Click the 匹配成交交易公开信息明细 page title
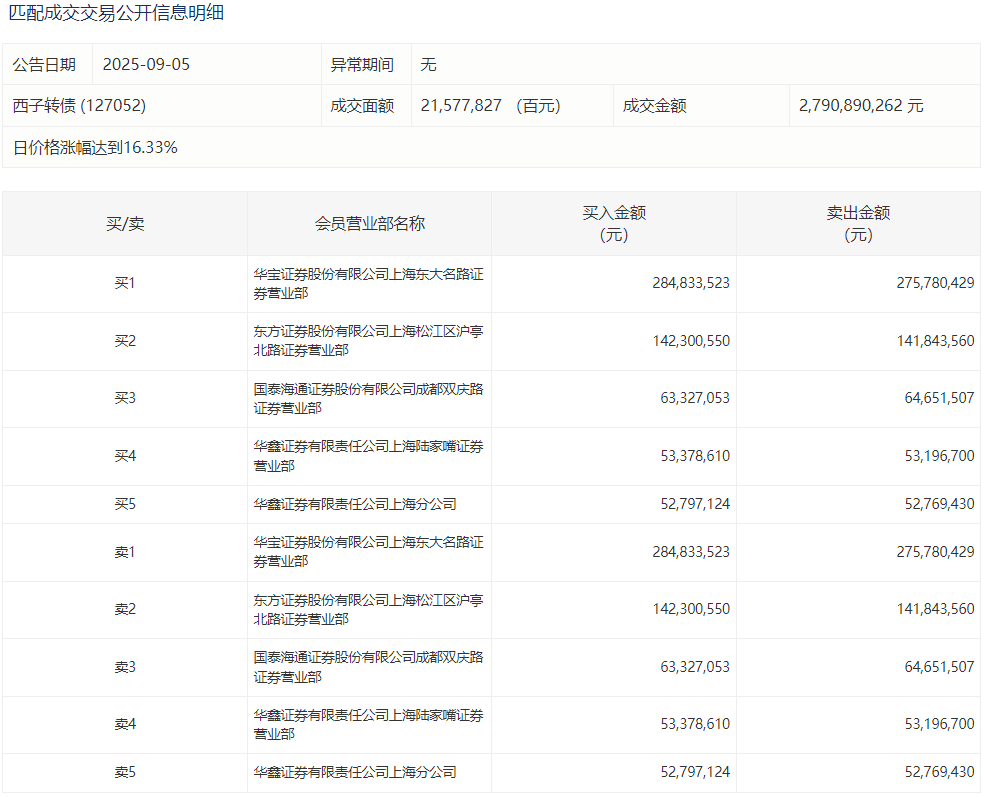Viewport: 984px width, 797px height. click(116, 14)
